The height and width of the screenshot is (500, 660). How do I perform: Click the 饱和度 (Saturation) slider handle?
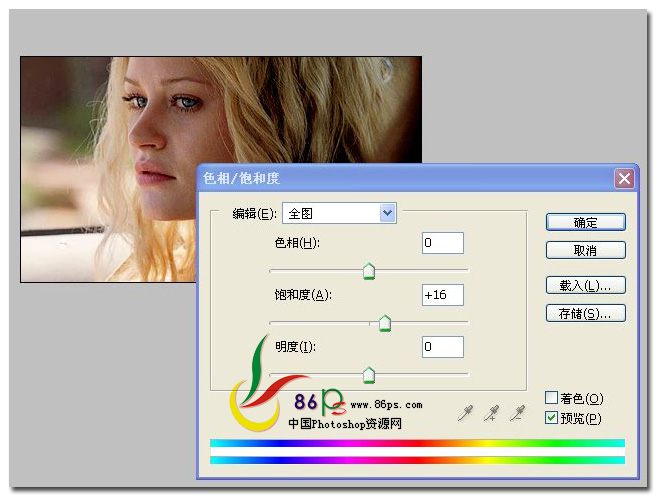[x=384, y=323]
